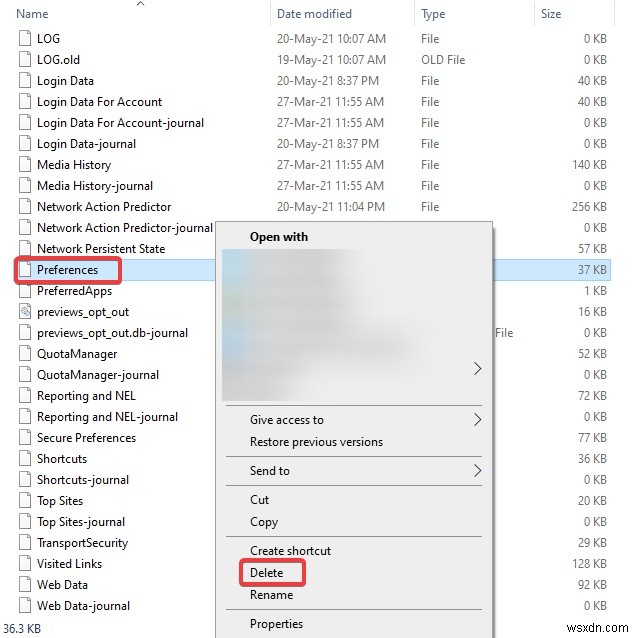Sort by the Date modified column header
The image size is (640, 638).
point(314,14)
